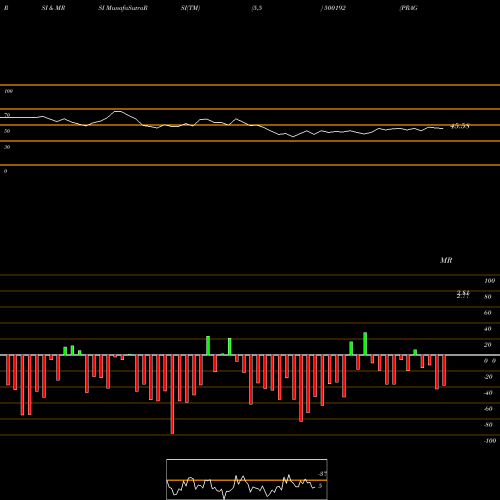Viewport: 500px width, 500px height.
Task: Click the 30 level label on RSI axis
Action: click(x=7, y=147)
